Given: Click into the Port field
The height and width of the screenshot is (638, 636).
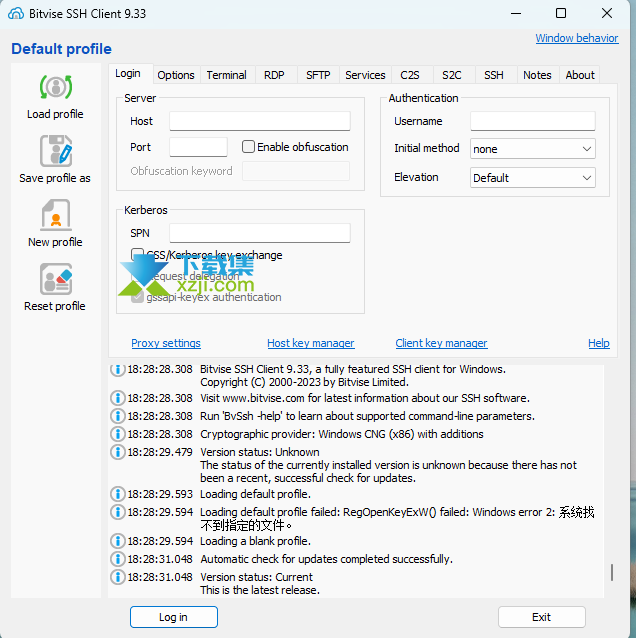Looking at the screenshot, I should point(198,147).
